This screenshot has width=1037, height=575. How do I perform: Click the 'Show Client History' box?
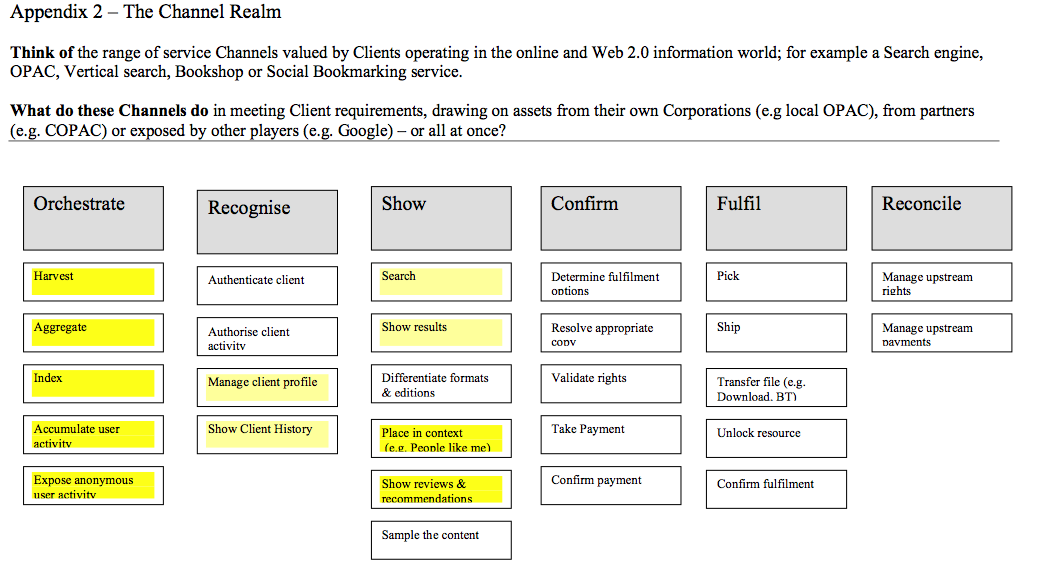(x=267, y=435)
